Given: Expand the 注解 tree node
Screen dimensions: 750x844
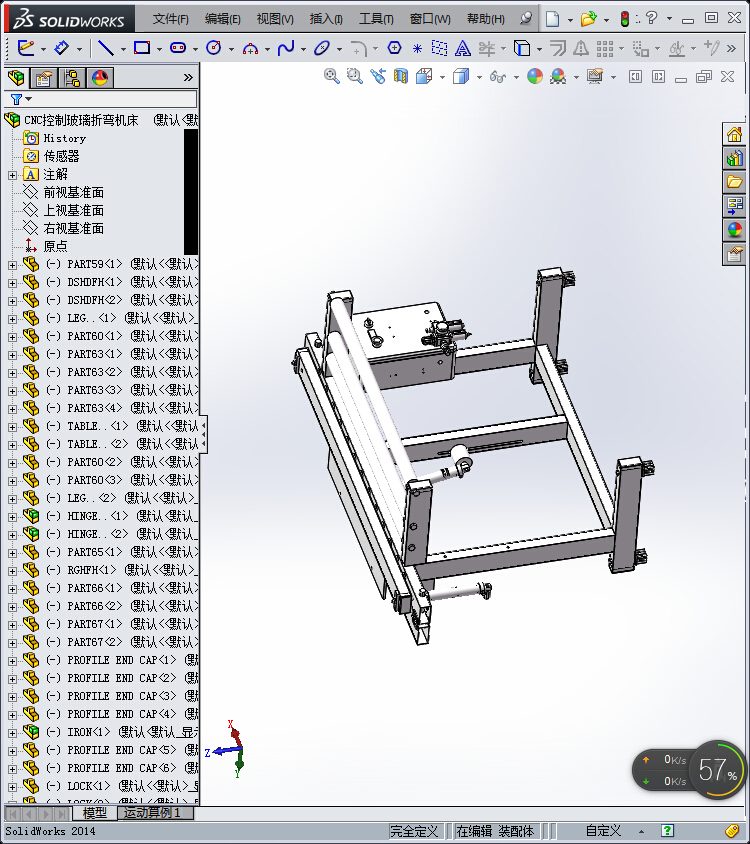Looking at the screenshot, I should pos(12,175).
